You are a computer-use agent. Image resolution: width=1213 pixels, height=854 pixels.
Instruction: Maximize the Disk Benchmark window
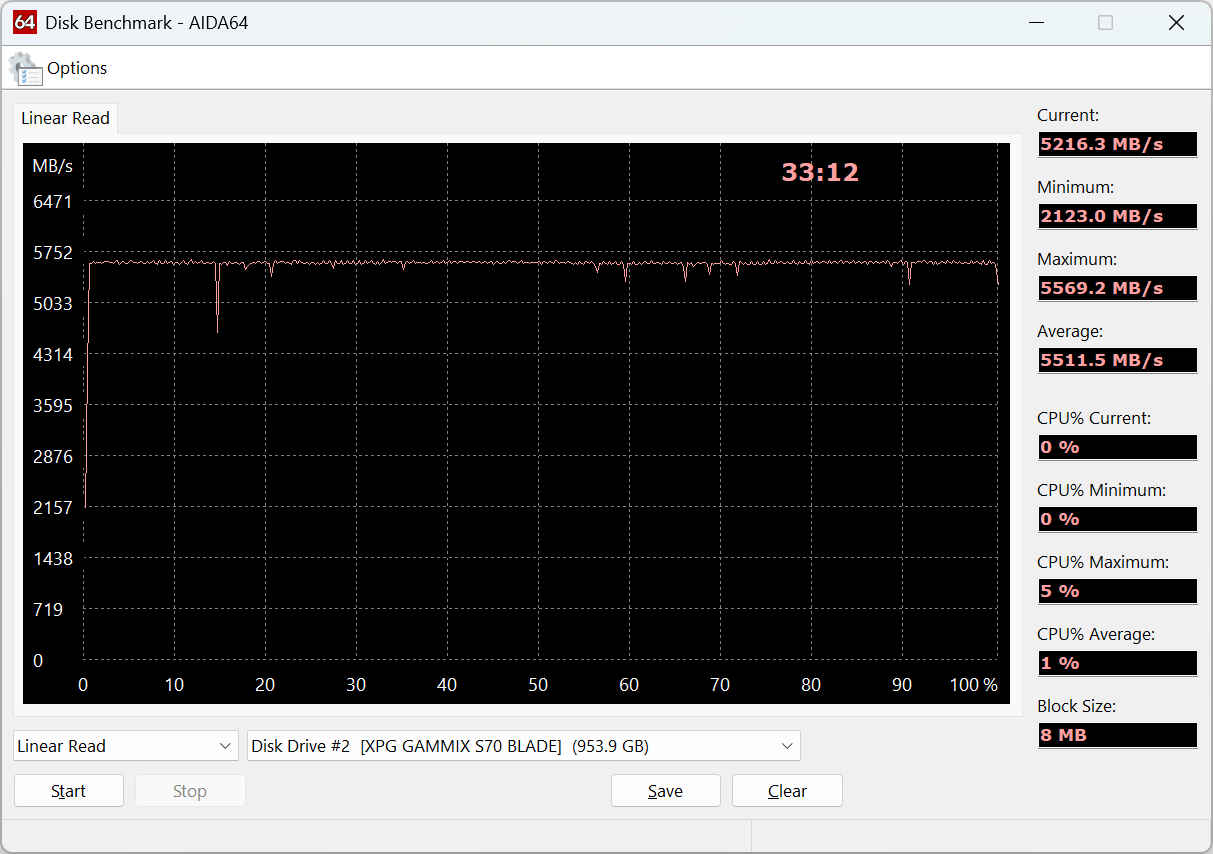pos(1105,22)
